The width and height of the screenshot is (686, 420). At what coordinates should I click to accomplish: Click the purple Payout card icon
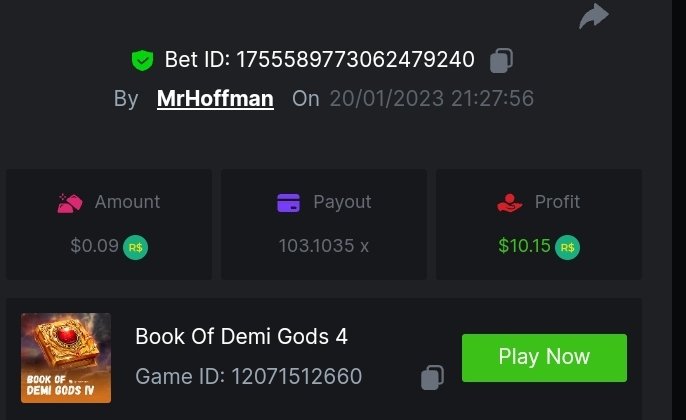[288, 202]
